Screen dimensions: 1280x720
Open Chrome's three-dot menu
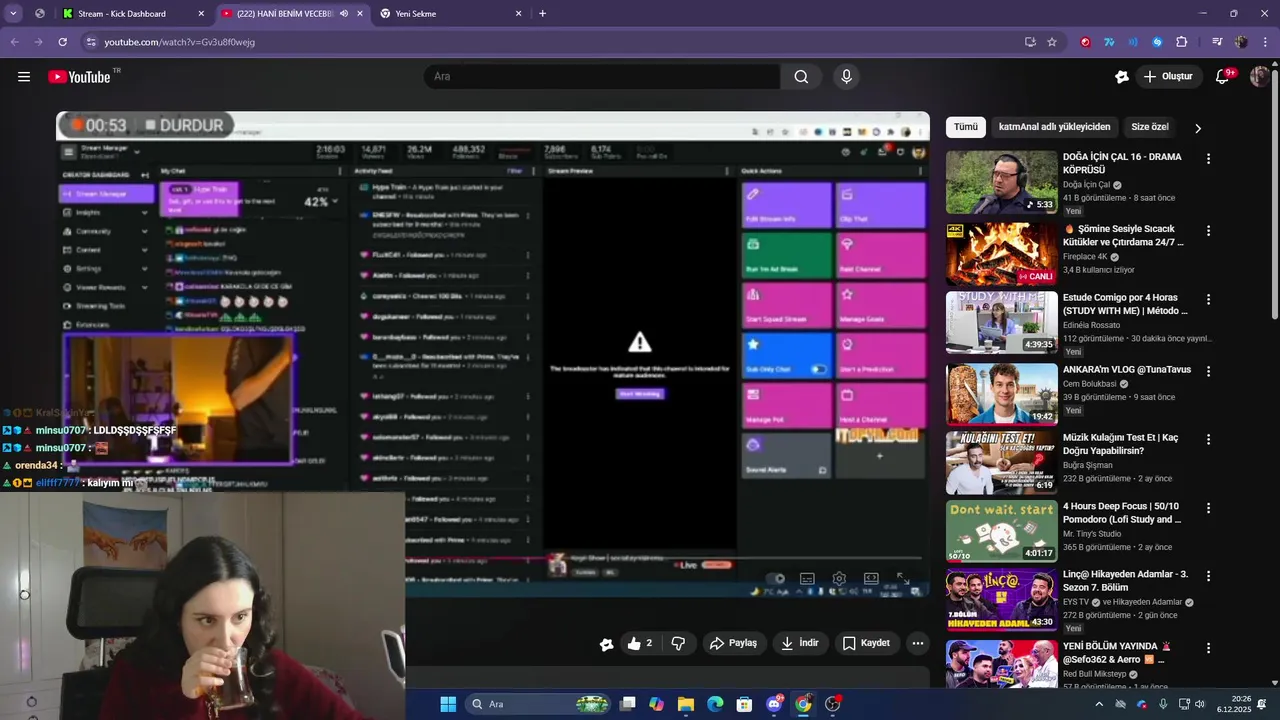(1265, 42)
